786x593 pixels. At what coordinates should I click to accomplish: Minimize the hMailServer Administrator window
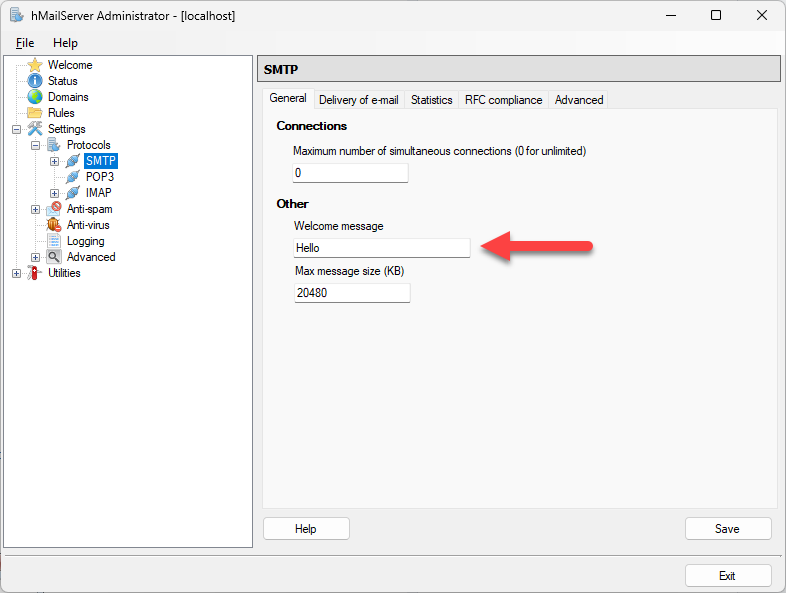pyautogui.click(x=671, y=16)
